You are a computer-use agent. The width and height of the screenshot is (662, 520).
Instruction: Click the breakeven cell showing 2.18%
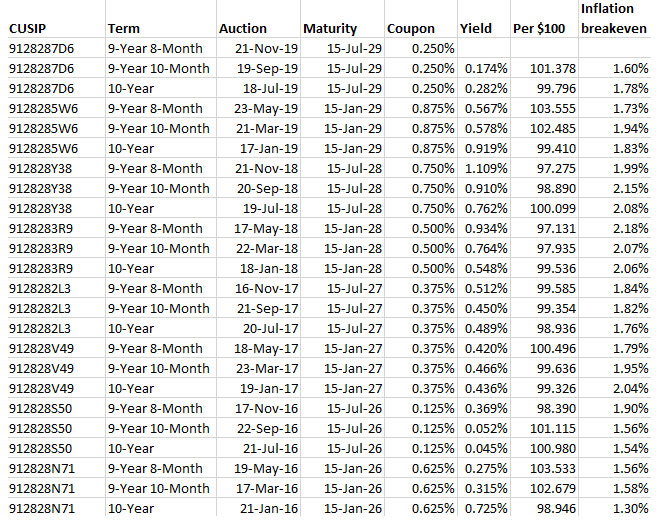click(x=619, y=228)
